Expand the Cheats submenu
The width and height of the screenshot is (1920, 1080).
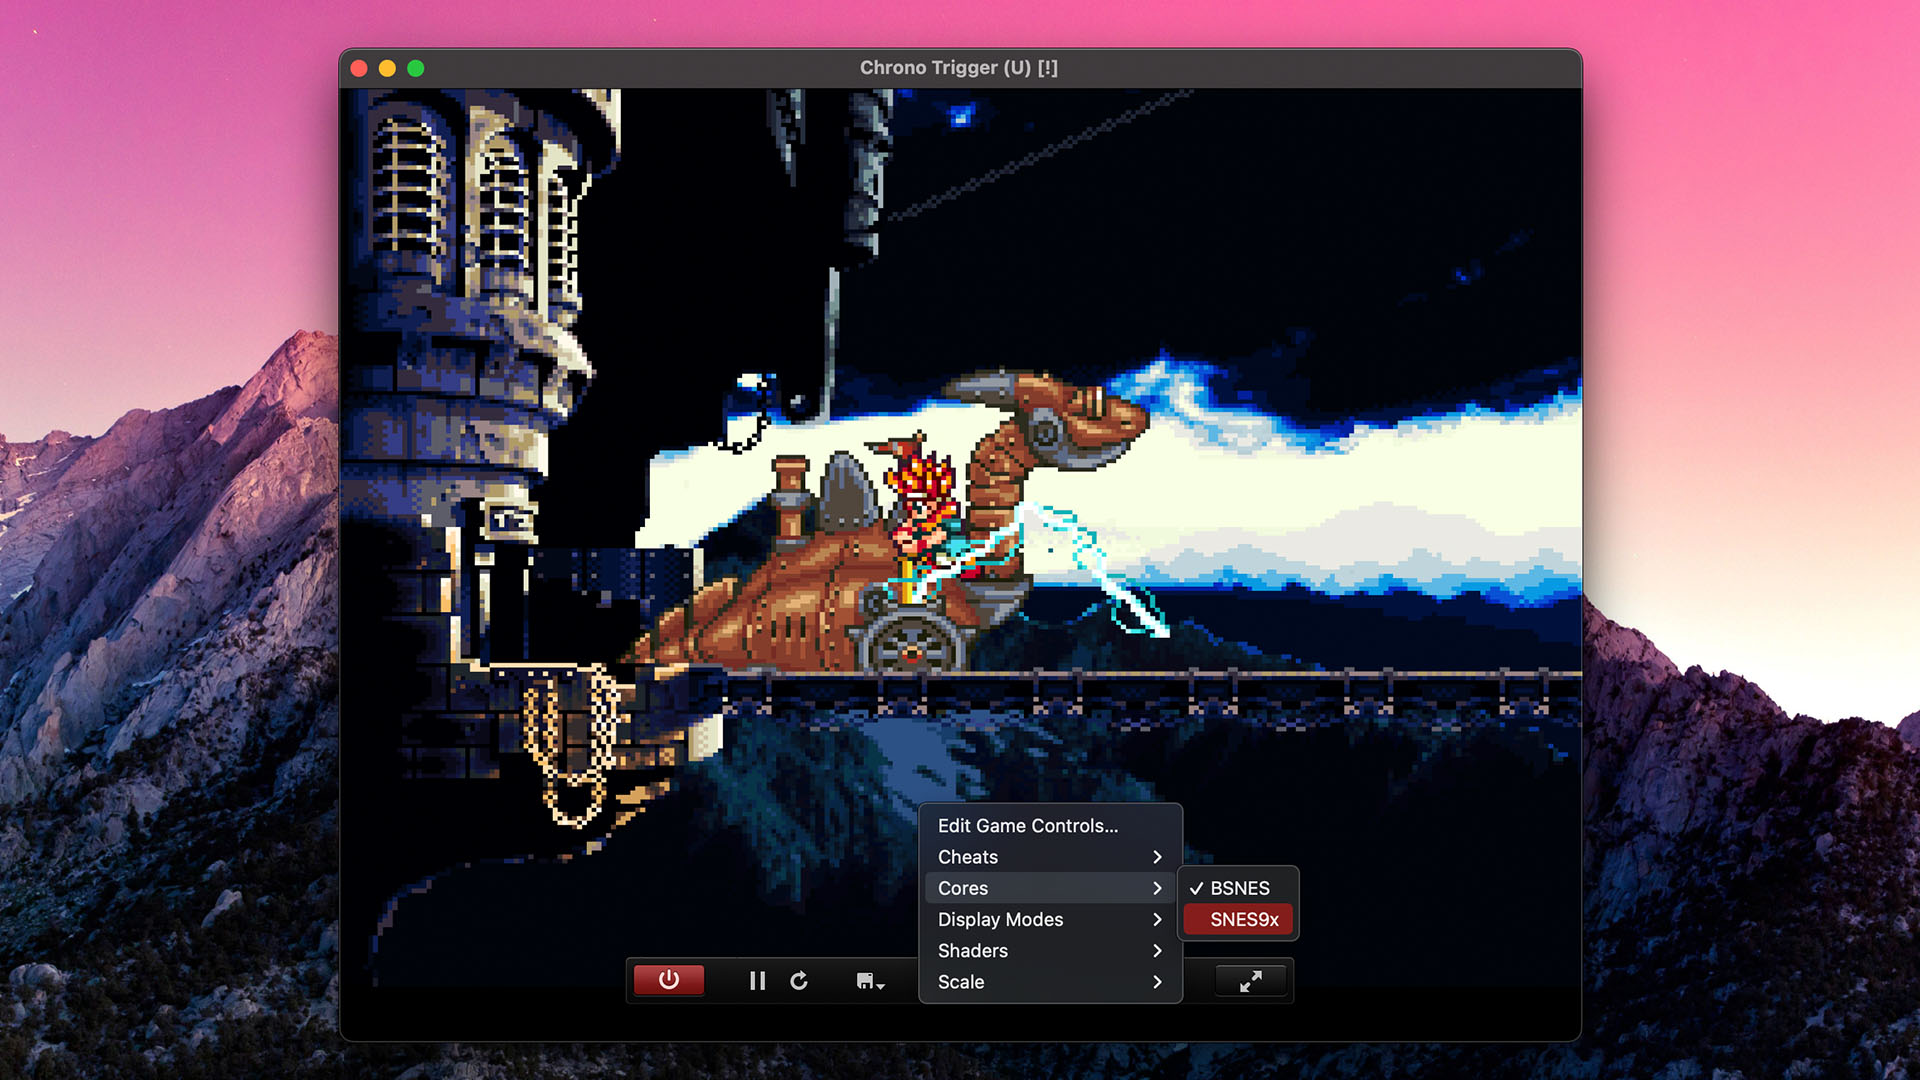tap(1048, 856)
